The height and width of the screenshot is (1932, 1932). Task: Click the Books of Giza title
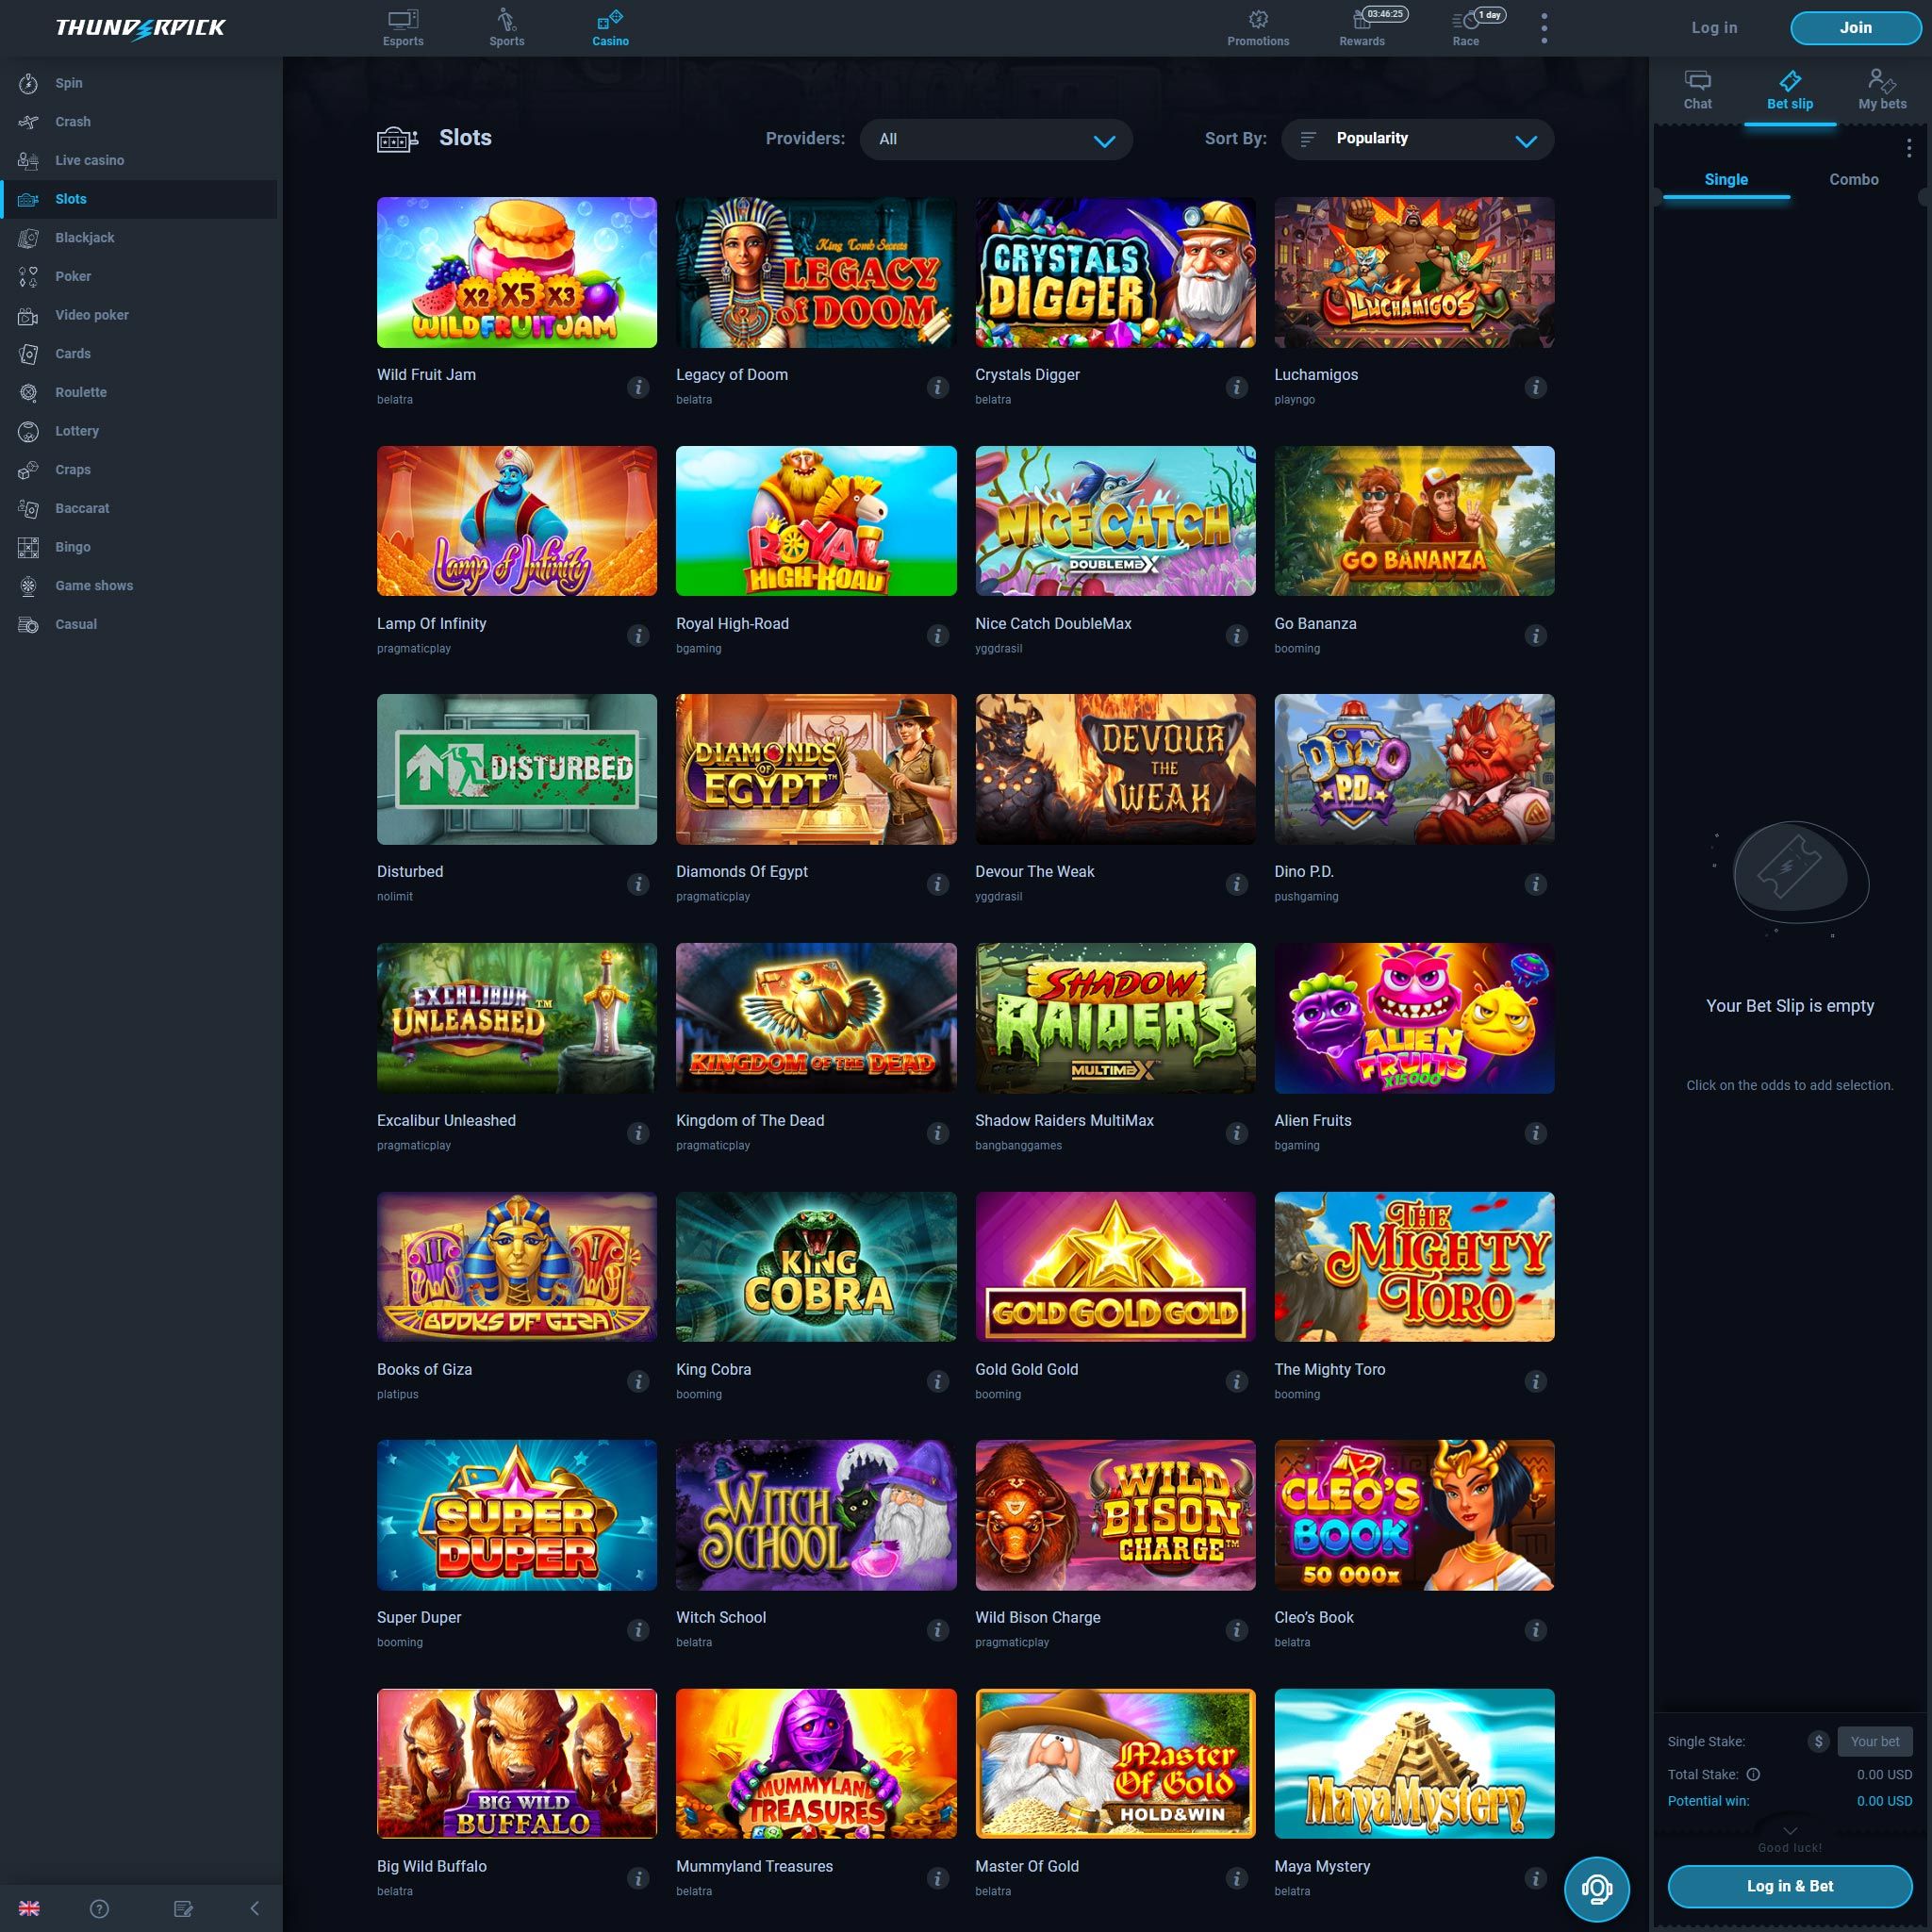point(424,1369)
